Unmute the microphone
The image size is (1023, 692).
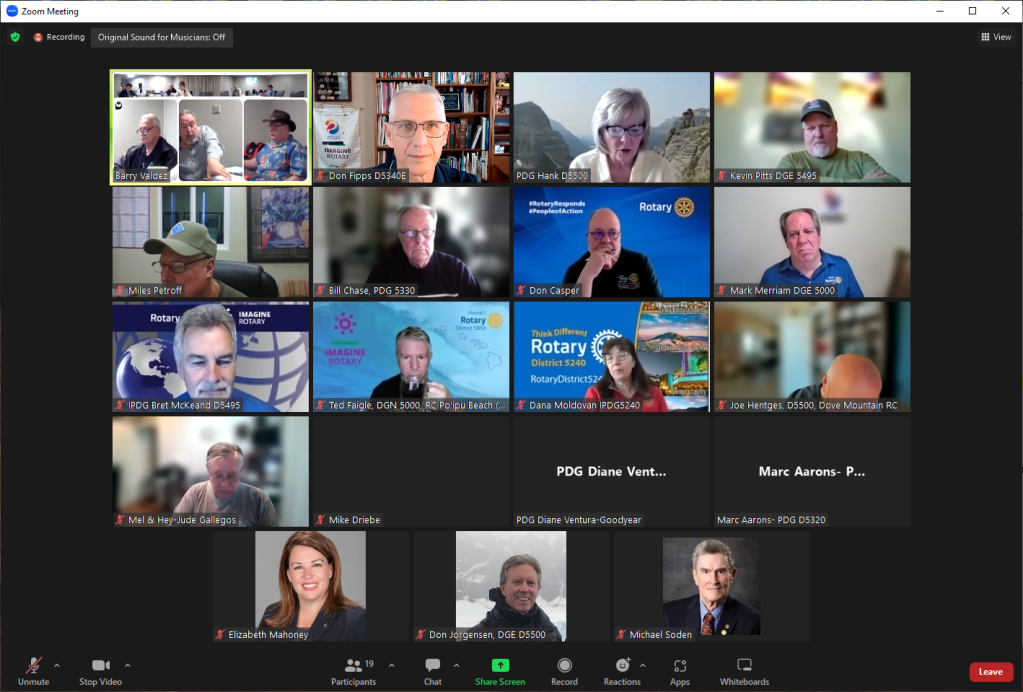click(x=33, y=671)
